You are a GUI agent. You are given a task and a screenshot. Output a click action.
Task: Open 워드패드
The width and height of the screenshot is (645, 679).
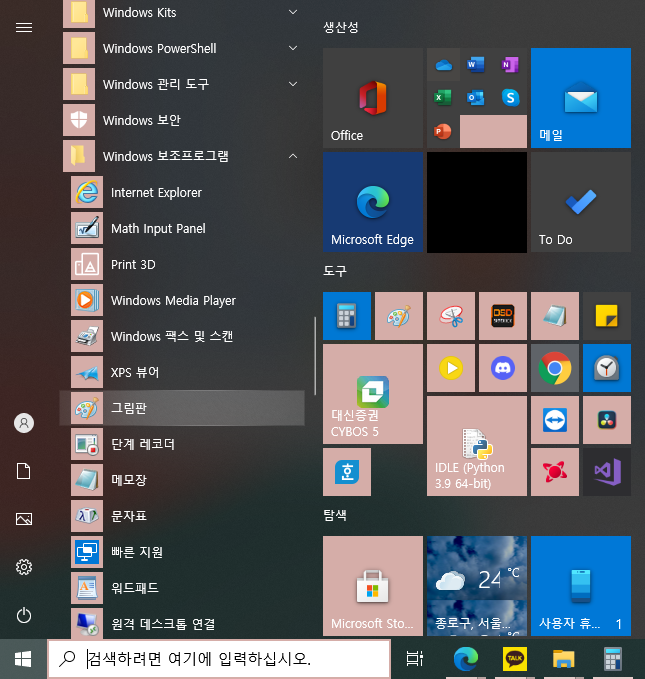click(182, 588)
